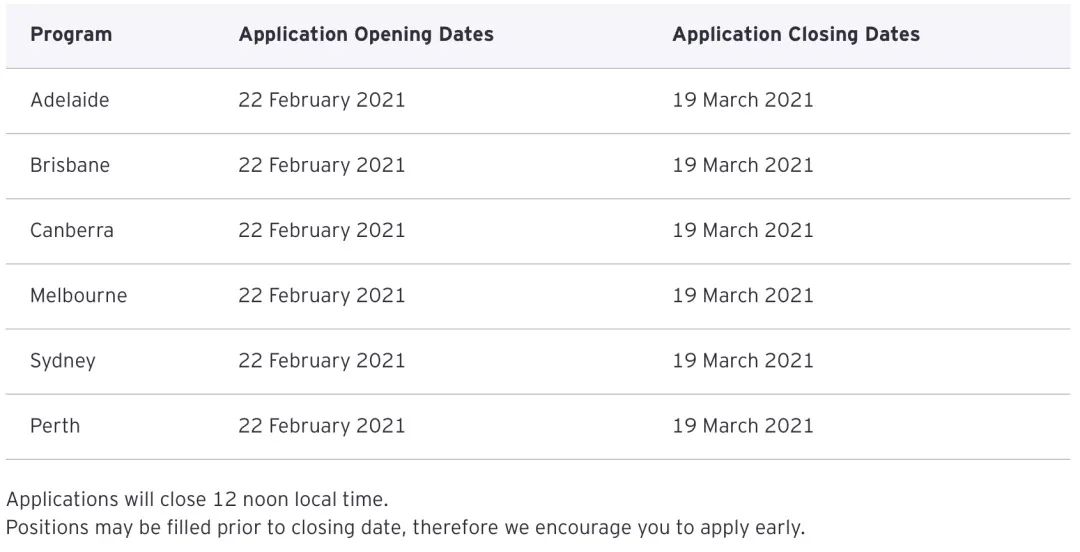
Task: Click the Application Opening Dates header
Action: [x=366, y=34]
